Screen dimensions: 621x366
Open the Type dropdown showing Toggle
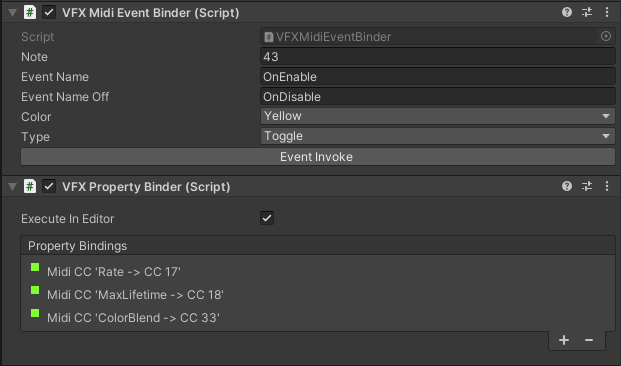coord(438,136)
